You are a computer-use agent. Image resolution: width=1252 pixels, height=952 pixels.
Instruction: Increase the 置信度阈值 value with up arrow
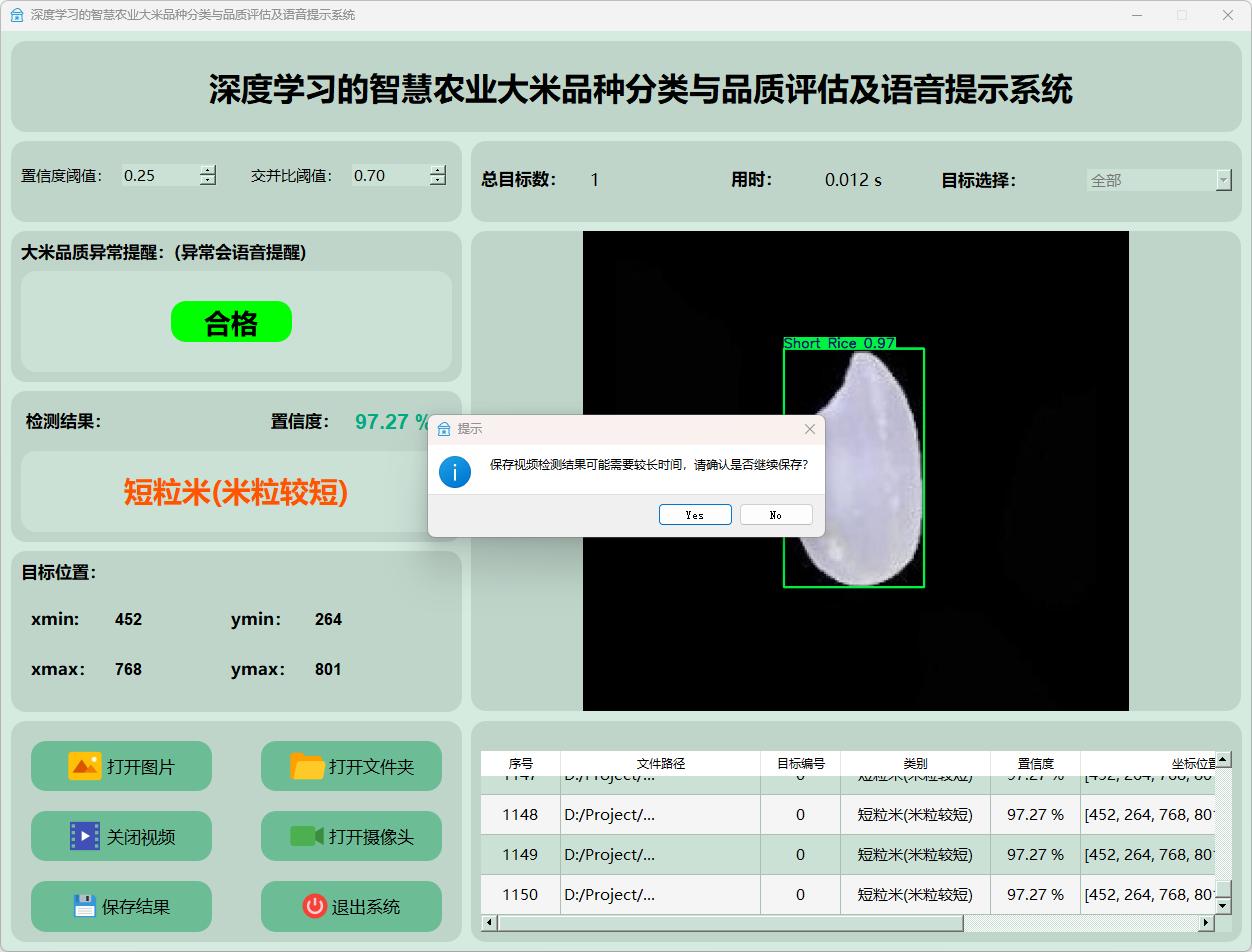(x=207, y=170)
